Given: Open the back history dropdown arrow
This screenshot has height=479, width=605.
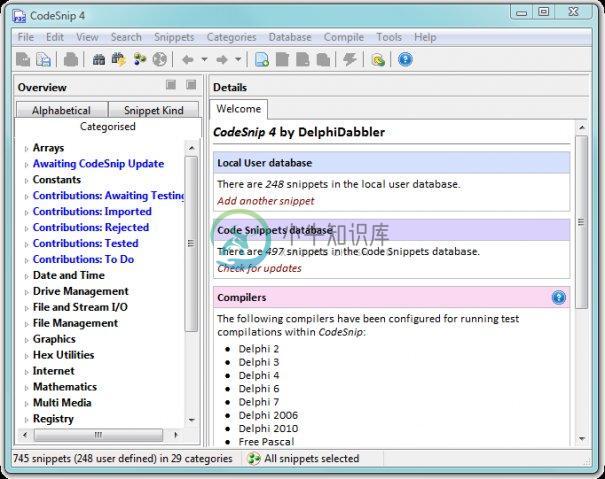Looking at the screenshot, I should coord(204,59).
